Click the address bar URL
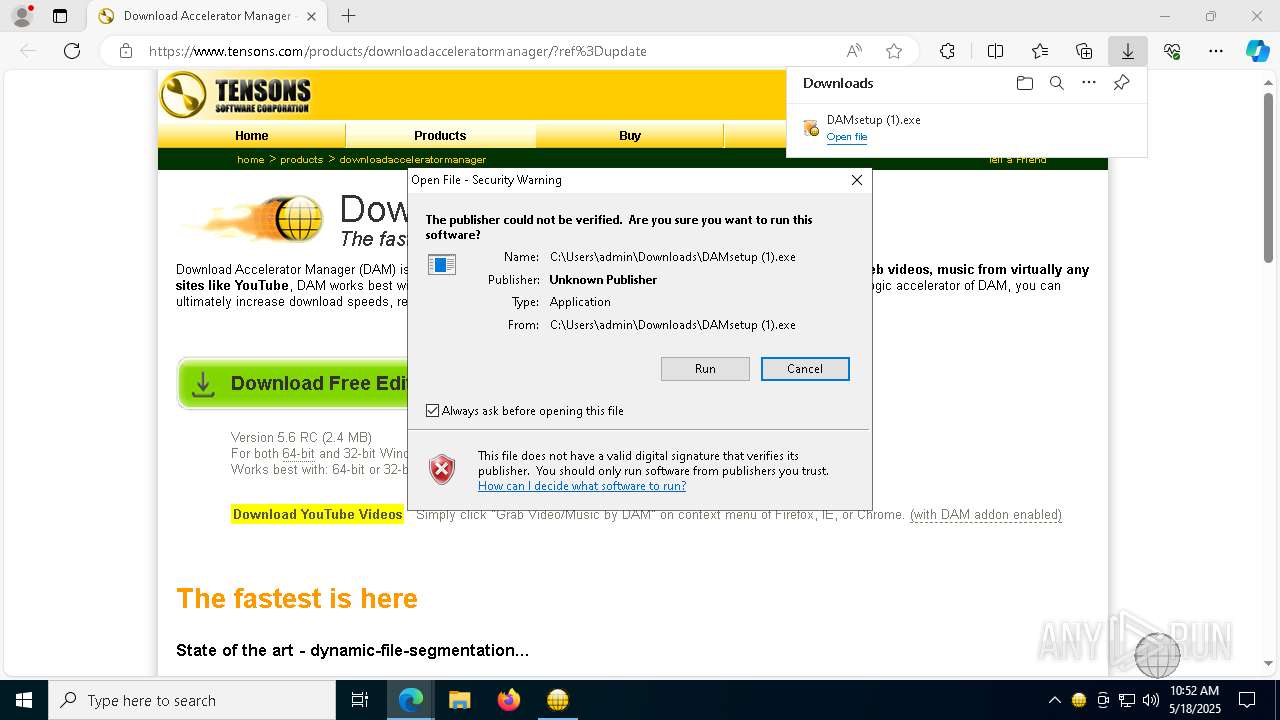This screenshot has width=1280, height=720. (398, 51)
